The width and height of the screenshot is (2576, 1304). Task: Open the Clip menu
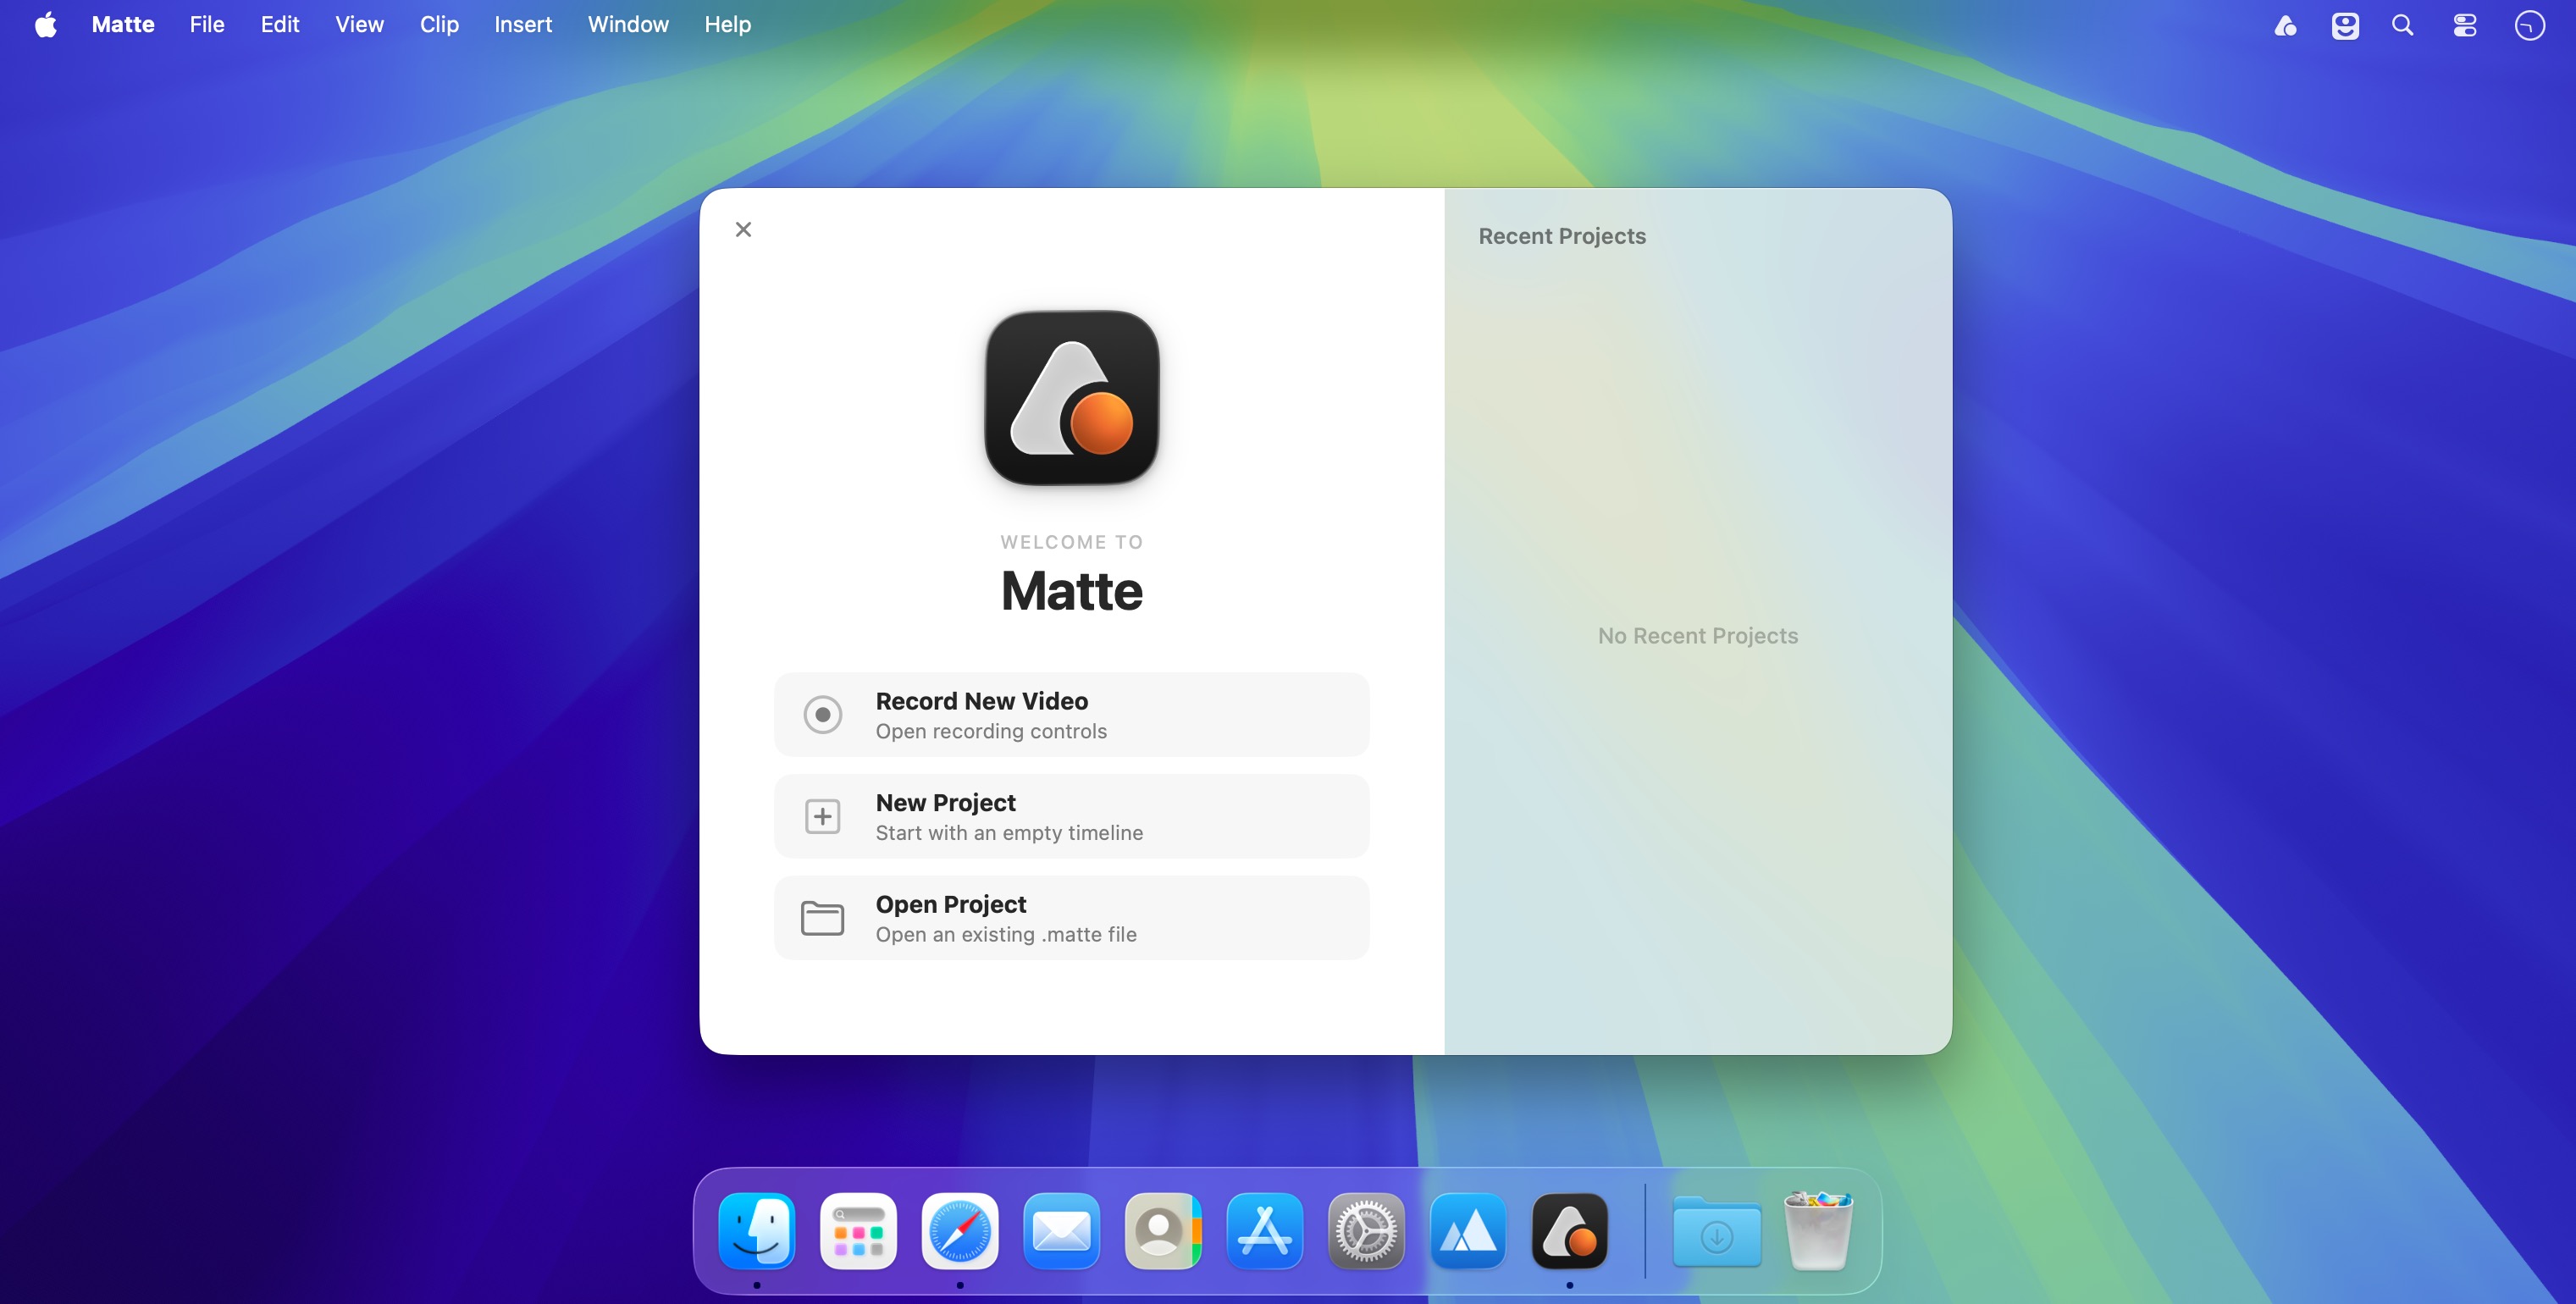tap(439, 25)
